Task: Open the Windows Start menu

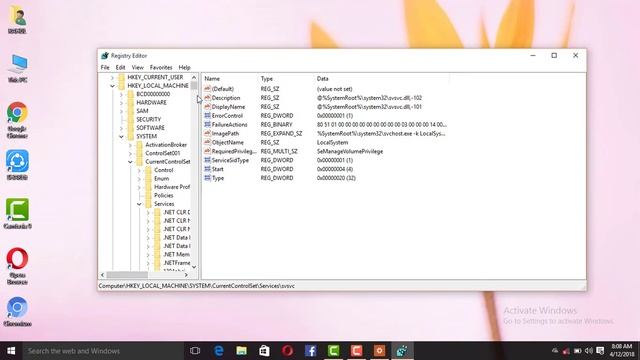Action: point(11,351)
